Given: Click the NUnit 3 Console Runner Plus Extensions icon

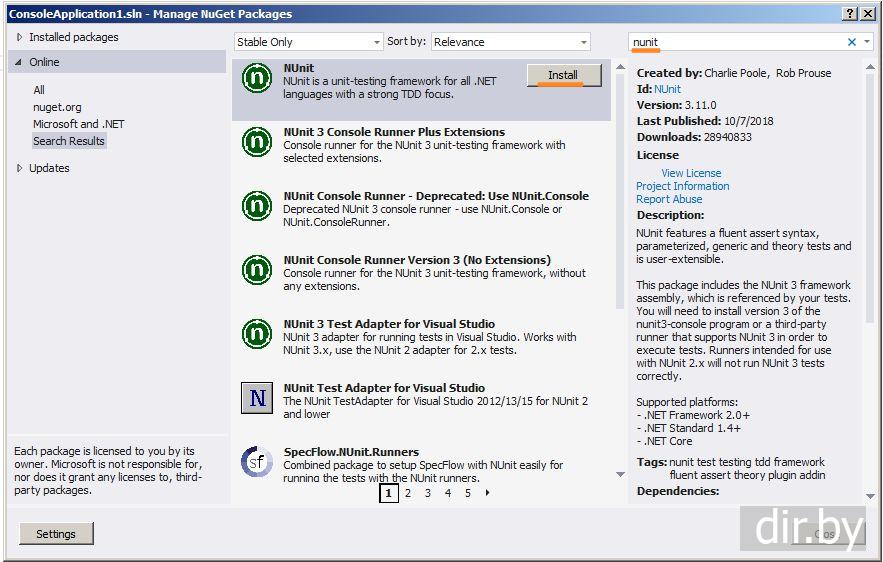Looking at the screenshot, I should click(x=257, y=142).
